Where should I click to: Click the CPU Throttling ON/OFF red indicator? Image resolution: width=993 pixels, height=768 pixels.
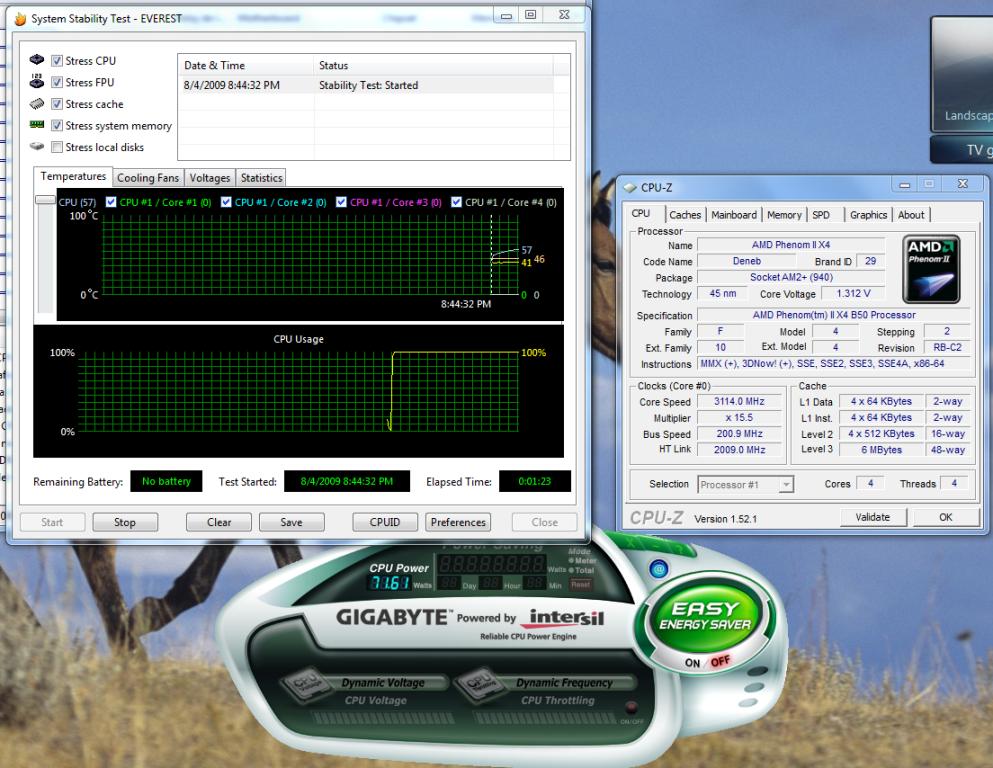[x=630, y=706]
